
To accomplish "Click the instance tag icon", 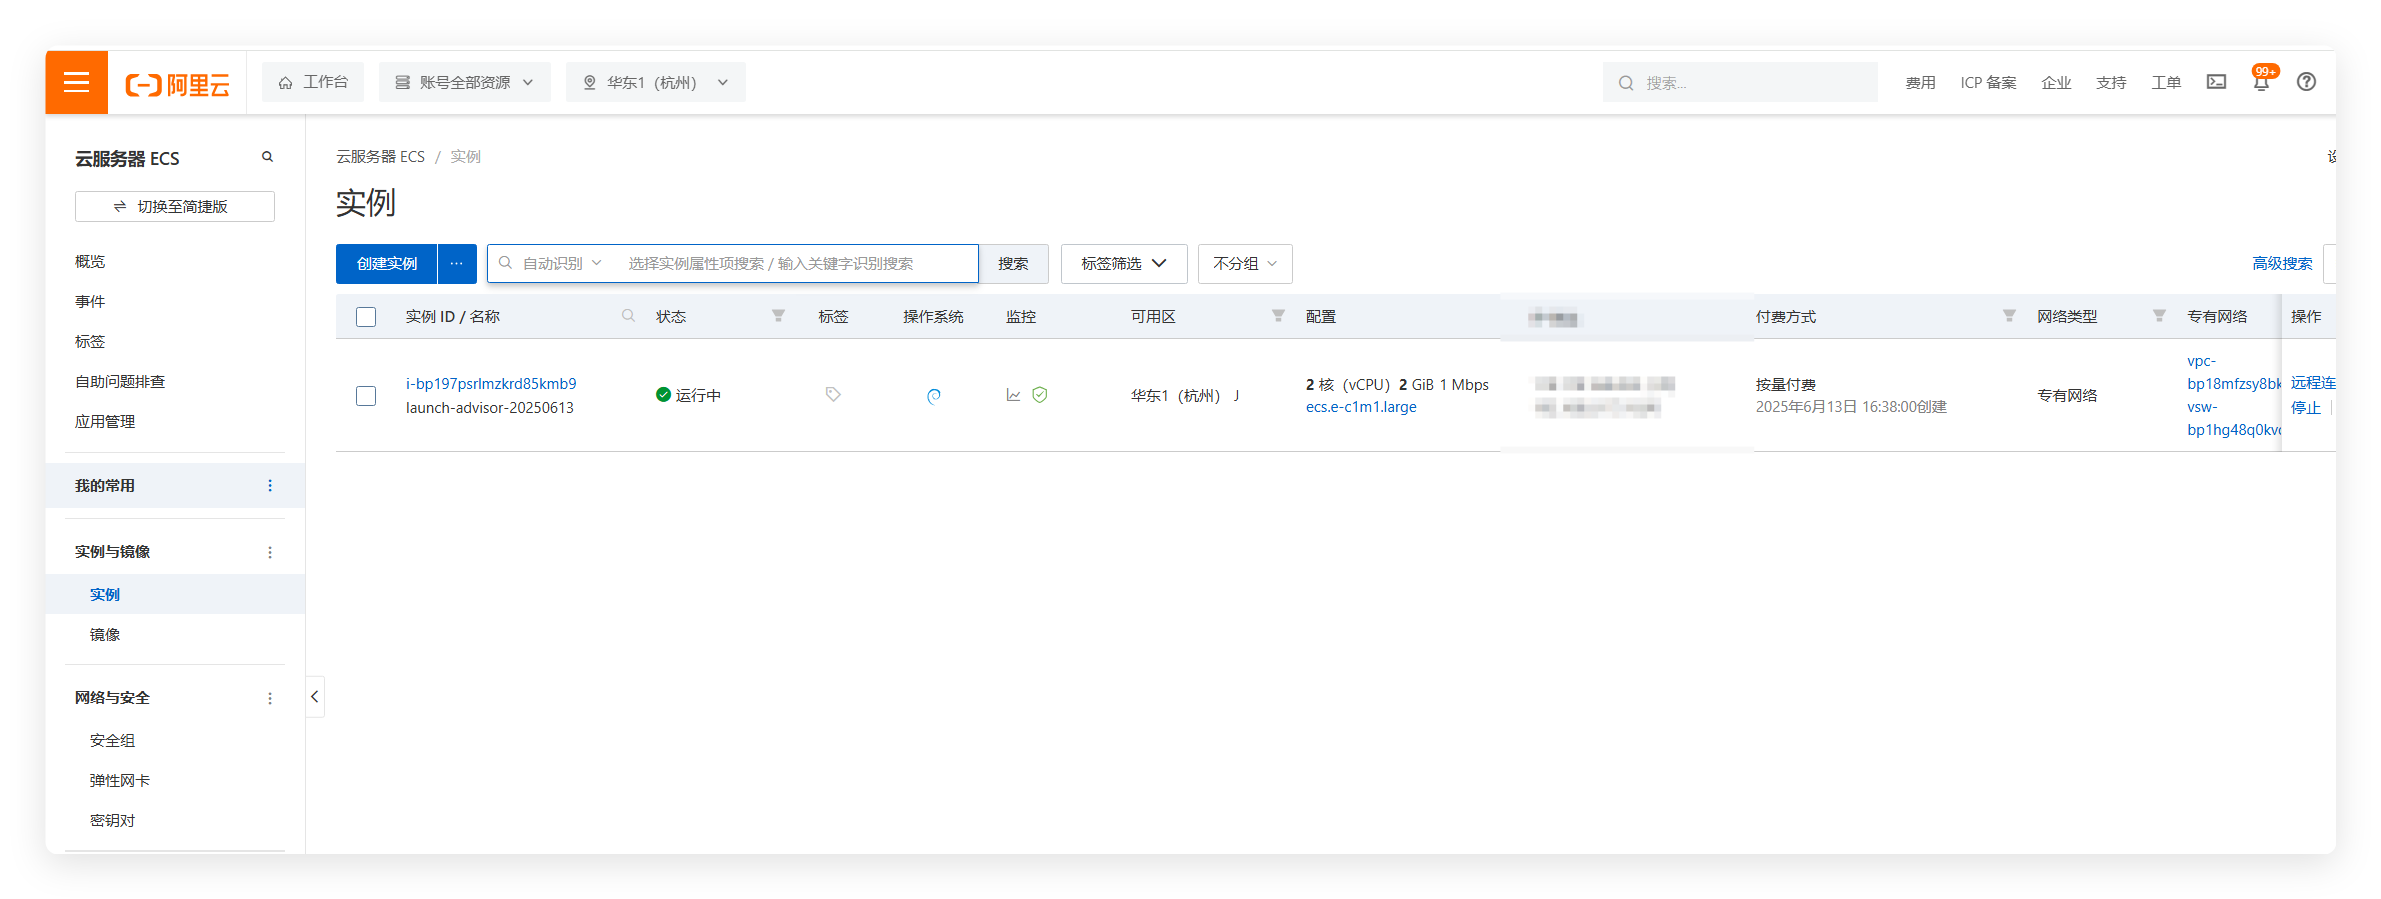I will tap(833, 395).
